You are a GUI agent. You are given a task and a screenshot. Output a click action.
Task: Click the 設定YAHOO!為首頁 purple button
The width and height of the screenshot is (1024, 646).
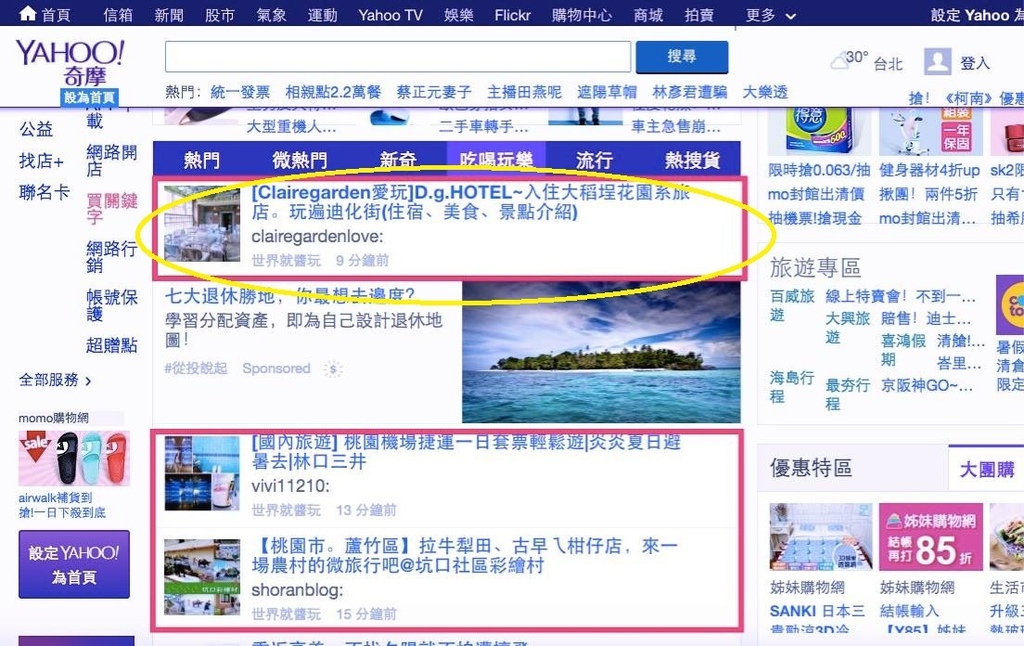click(74, 564)
